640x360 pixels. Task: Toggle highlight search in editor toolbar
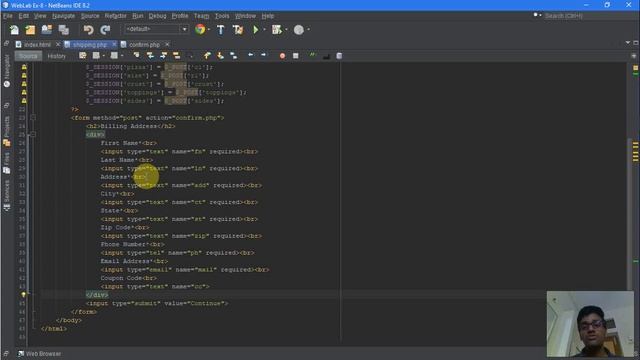pos(176,56)
